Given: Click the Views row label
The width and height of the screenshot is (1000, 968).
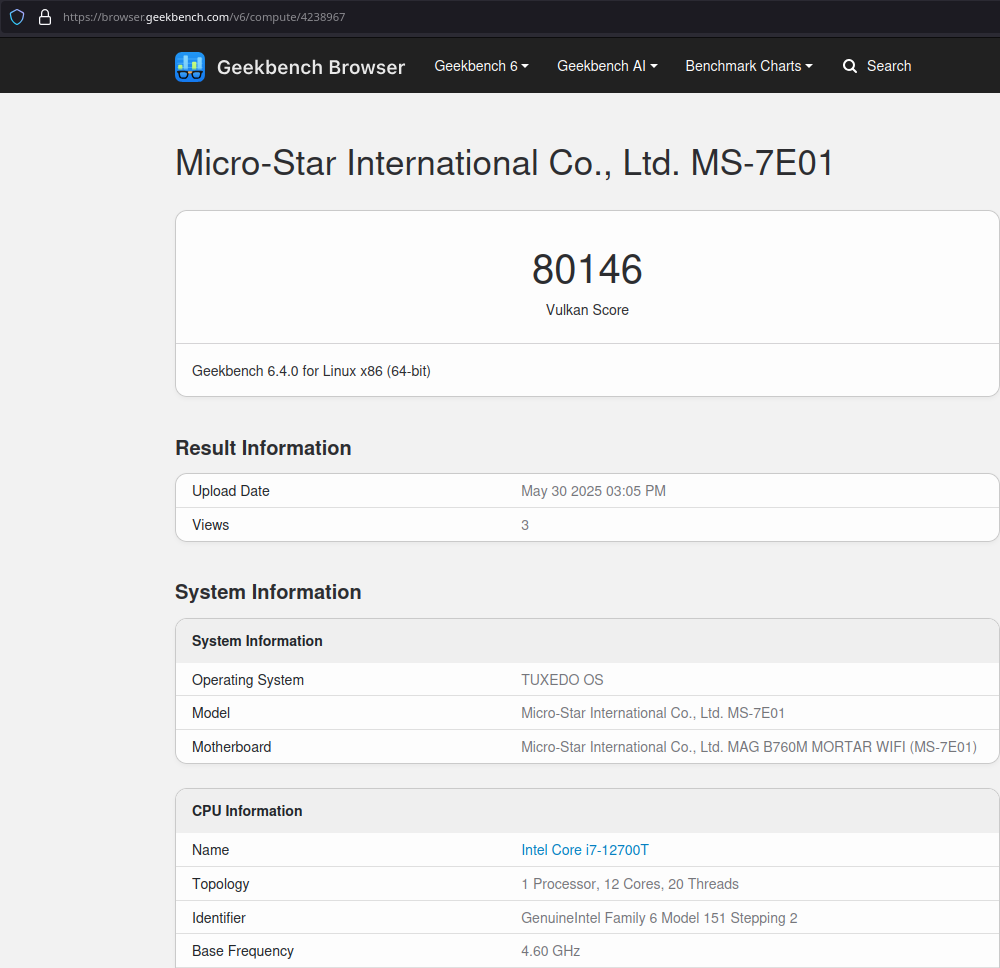Looking at the screenshot, I should coord(210,525).
